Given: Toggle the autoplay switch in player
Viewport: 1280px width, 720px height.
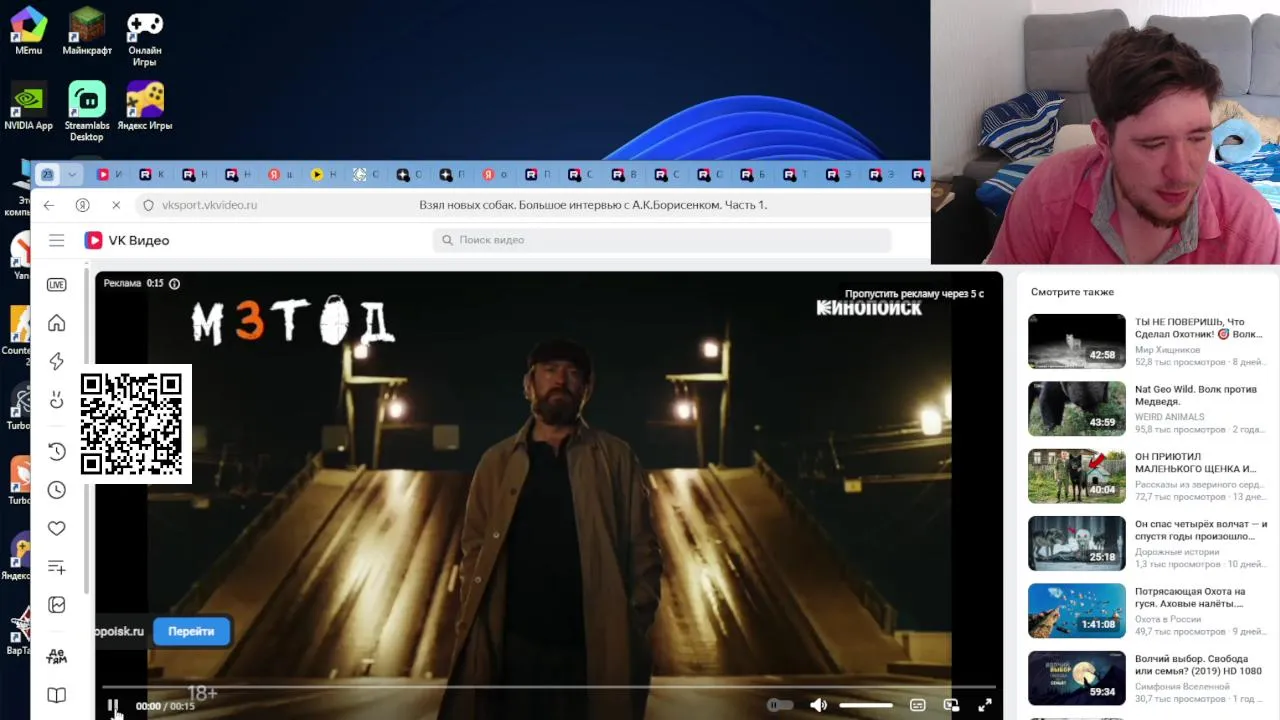Looking at the screenshot, I should (780, 705).
